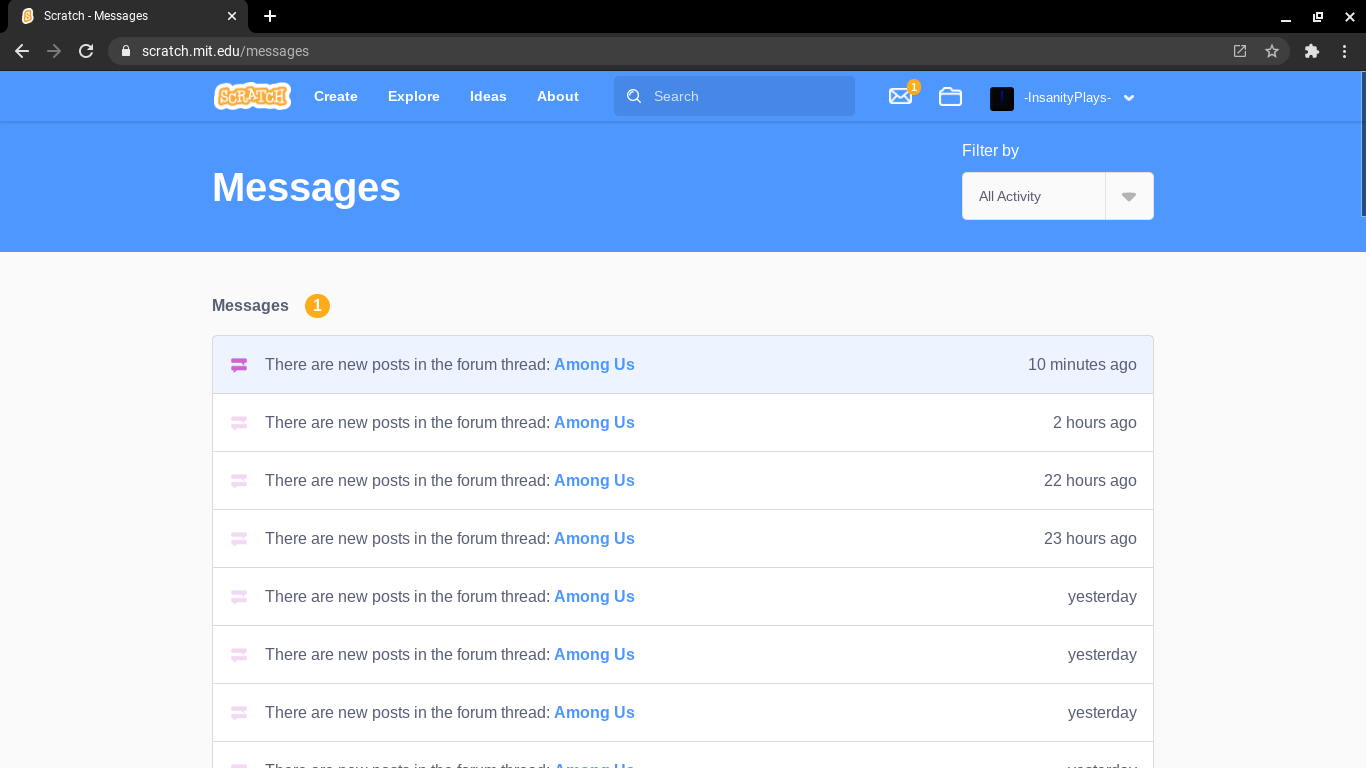
Task: Click the Scratch logo in navbar
Action: [252, 96]
